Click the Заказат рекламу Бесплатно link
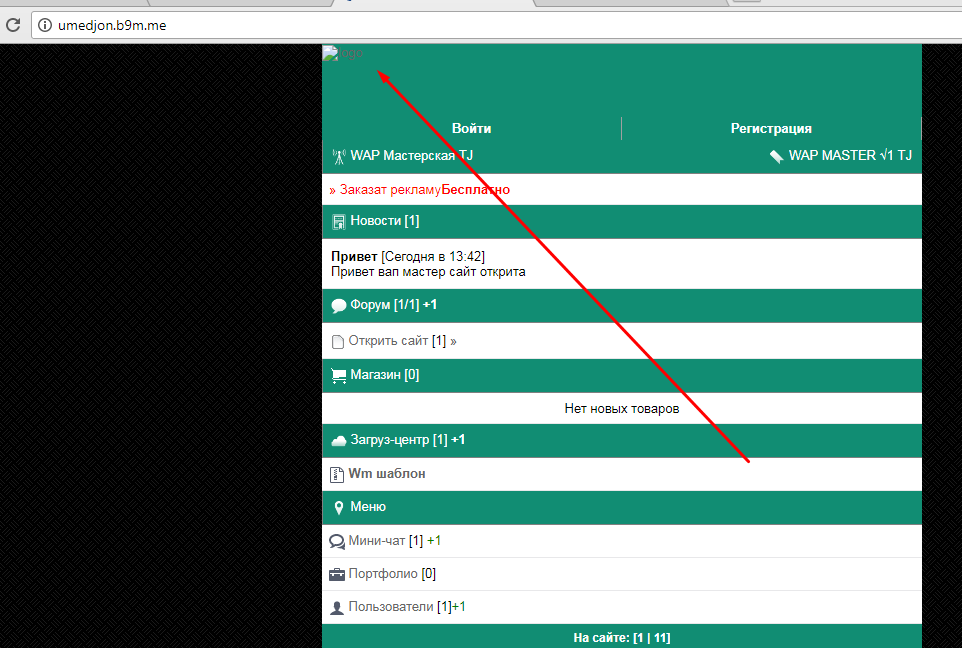The height and width of the screenshot is (648, 962). tap(420, 190)
